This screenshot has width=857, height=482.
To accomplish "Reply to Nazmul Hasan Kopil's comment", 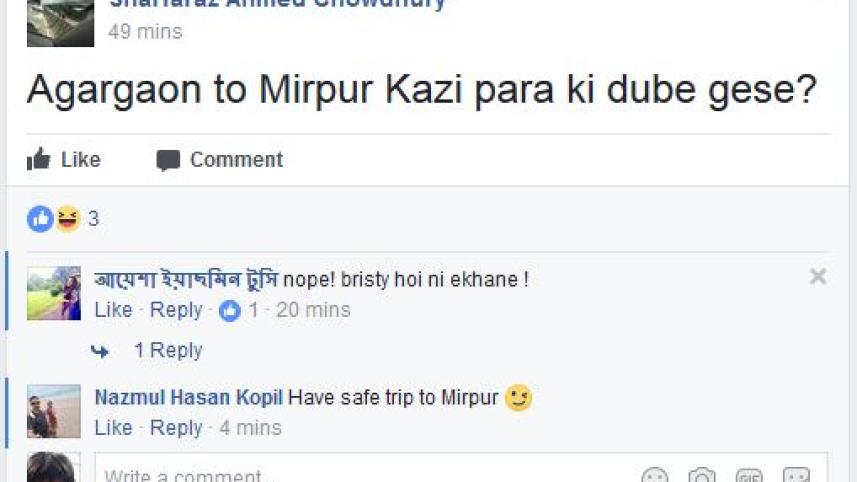I will coord(176,428).
